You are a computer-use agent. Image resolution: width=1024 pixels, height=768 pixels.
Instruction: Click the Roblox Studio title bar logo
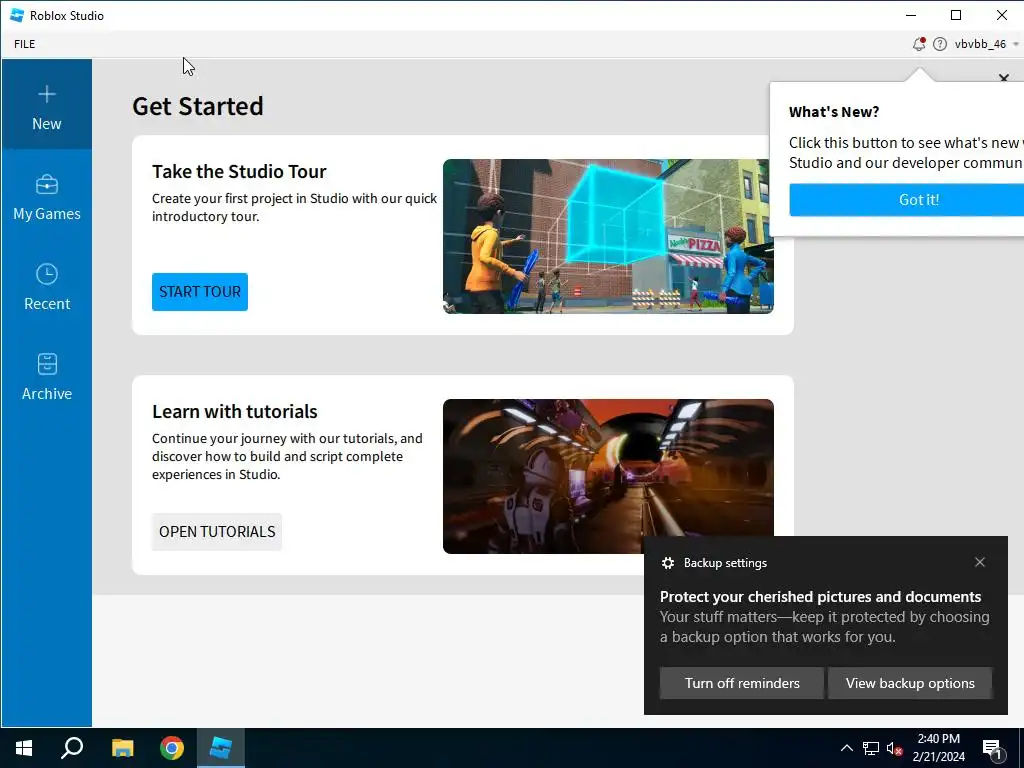(17, 15)
